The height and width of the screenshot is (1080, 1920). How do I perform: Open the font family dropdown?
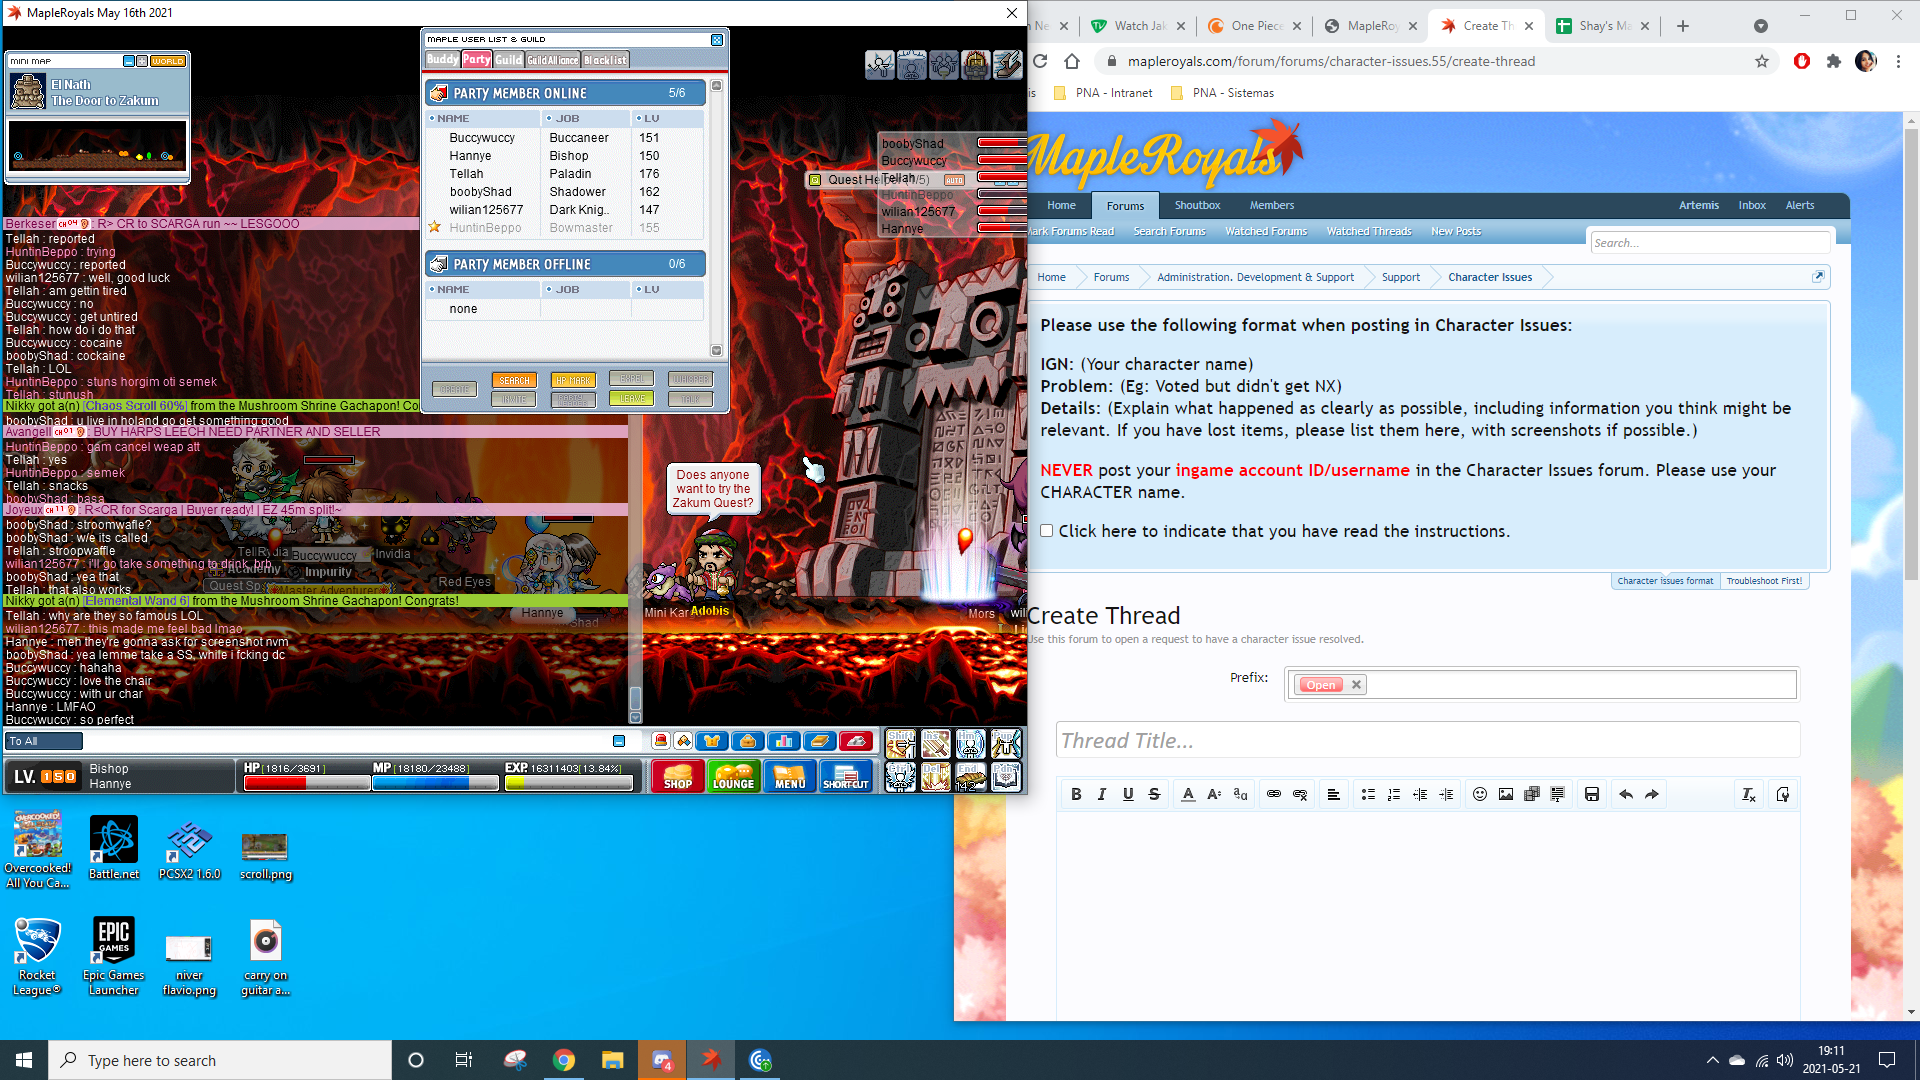click(1240, 794)
